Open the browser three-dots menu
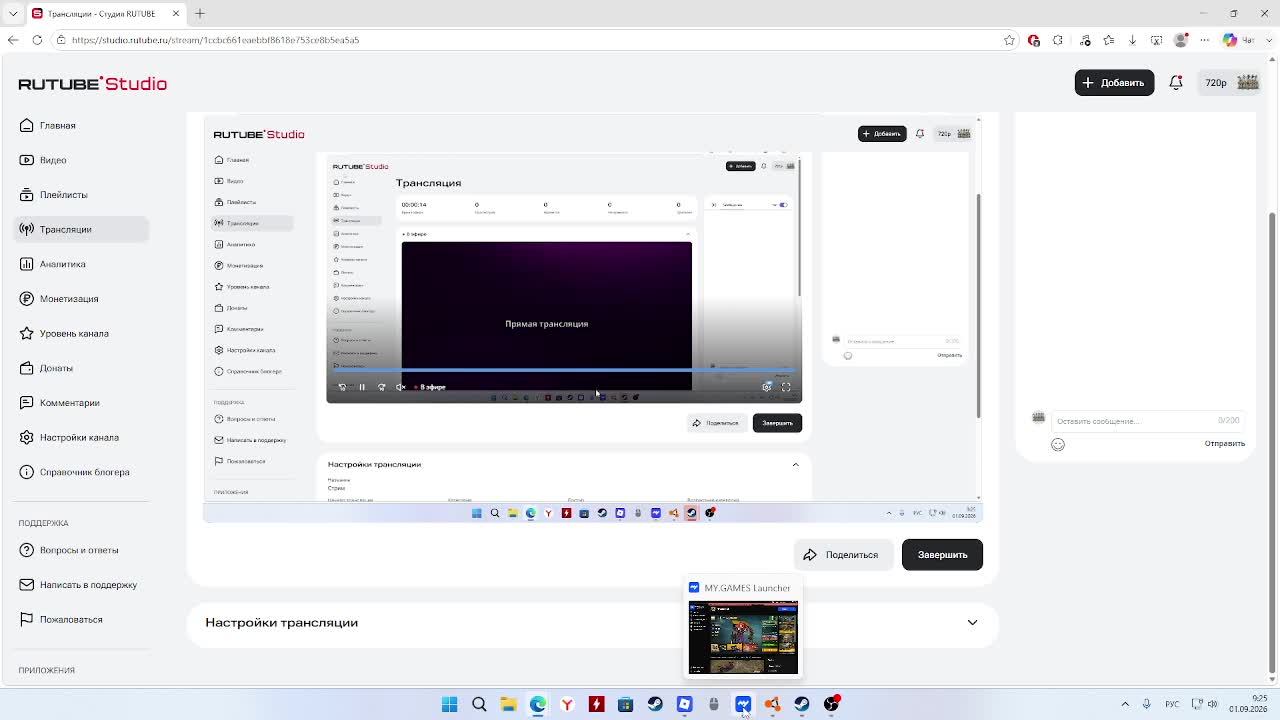This screenshot has width=1280, height=720. coord(1205,40)
